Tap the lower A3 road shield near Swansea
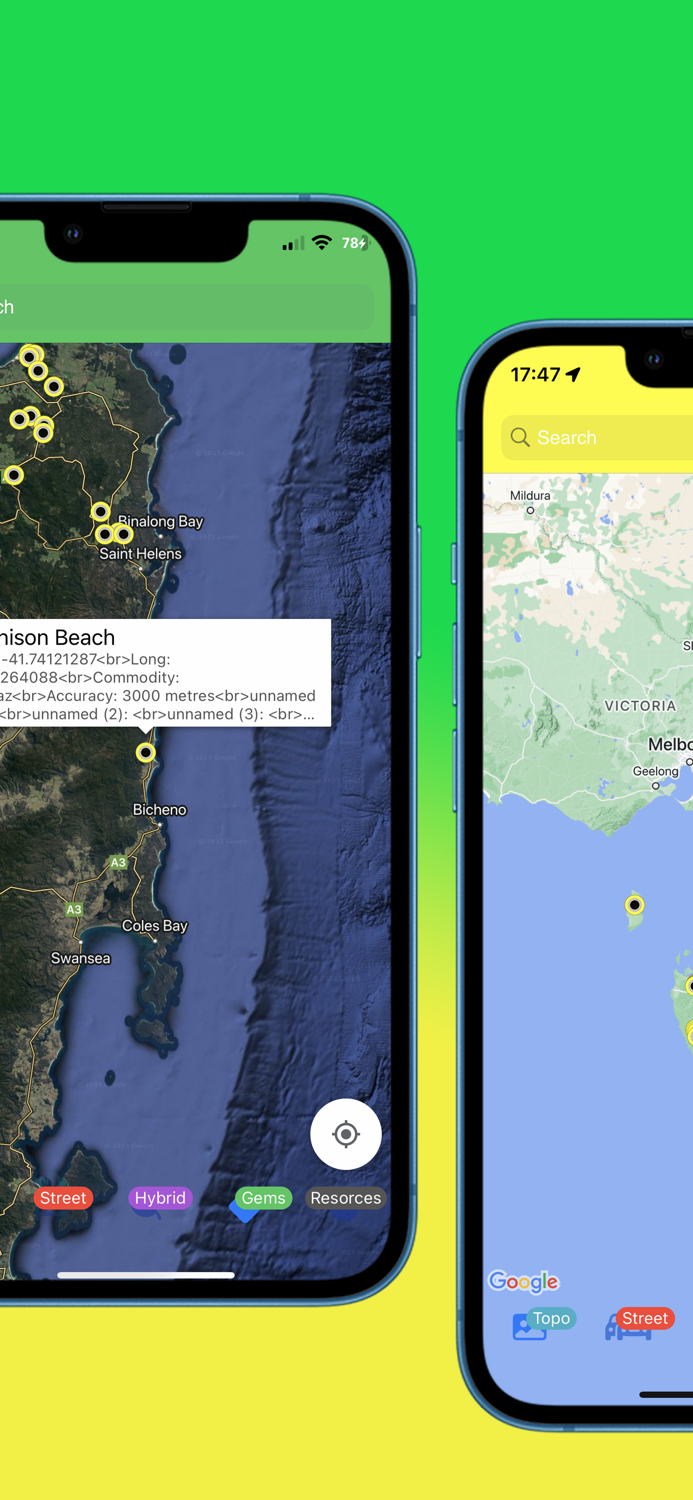 74,910
